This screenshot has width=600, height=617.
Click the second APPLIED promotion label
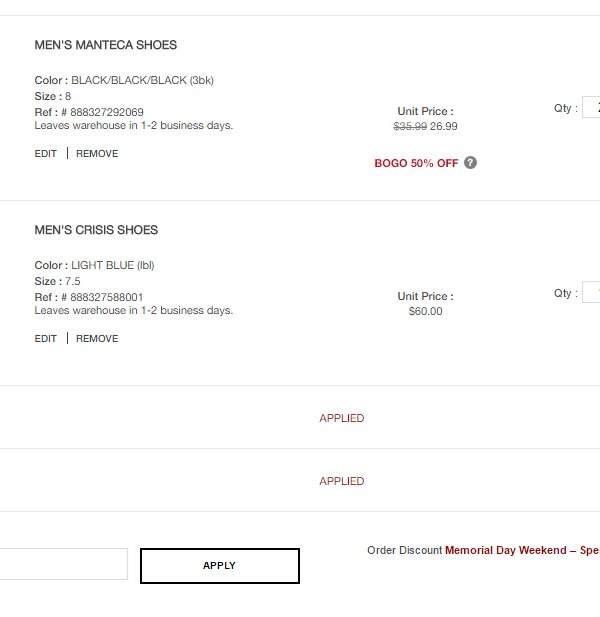(x=342, y=481)
